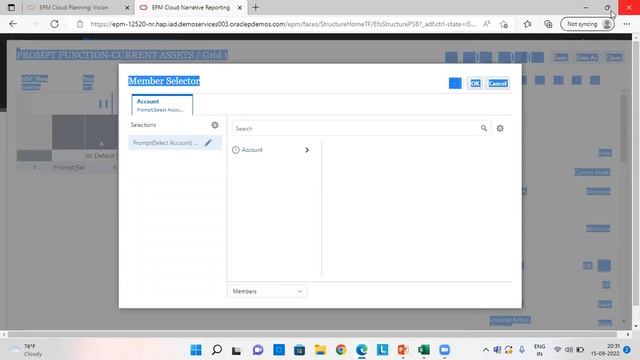Screen dimensions: 640x360
Task: Click the Not syncing profile button
Action: click(587, 24)
